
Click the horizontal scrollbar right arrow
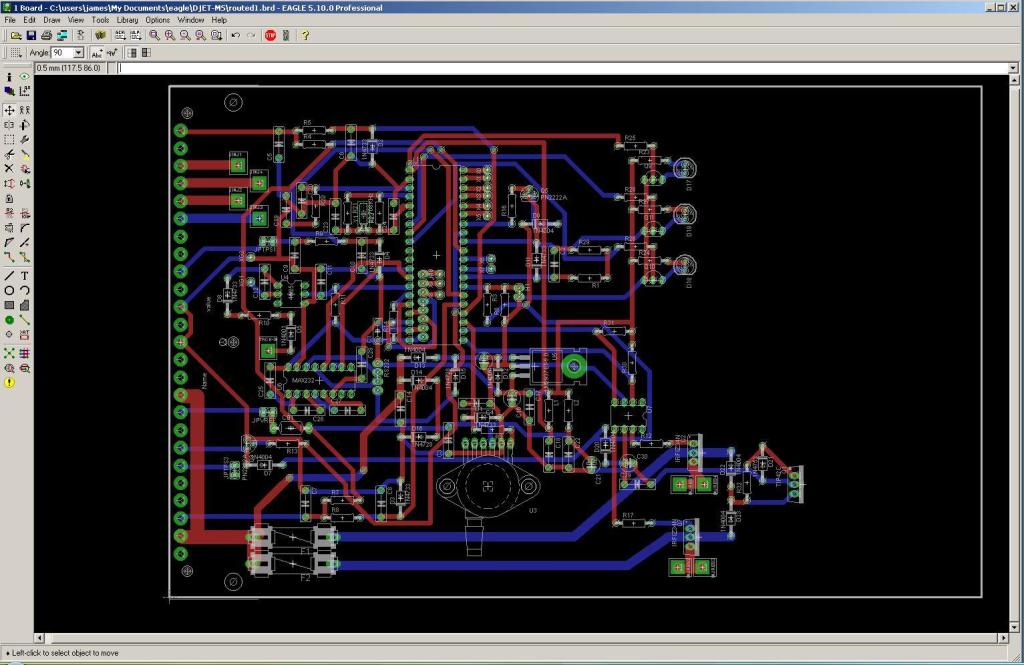[x=1003, y=638]
